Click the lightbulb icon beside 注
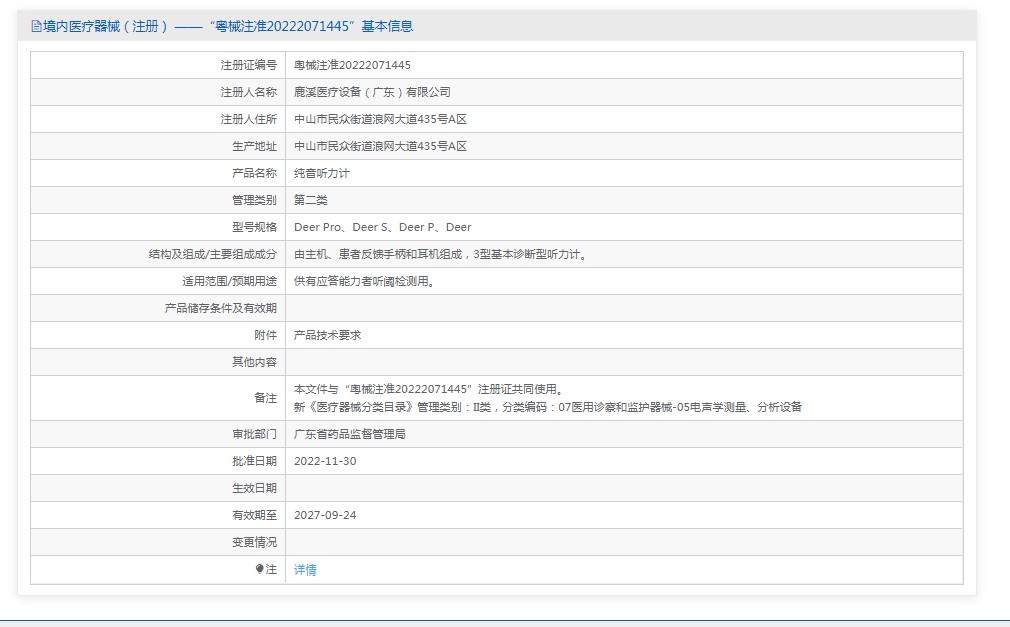The width and height of the screenshot is (1010, 627). tap(259, 569)
